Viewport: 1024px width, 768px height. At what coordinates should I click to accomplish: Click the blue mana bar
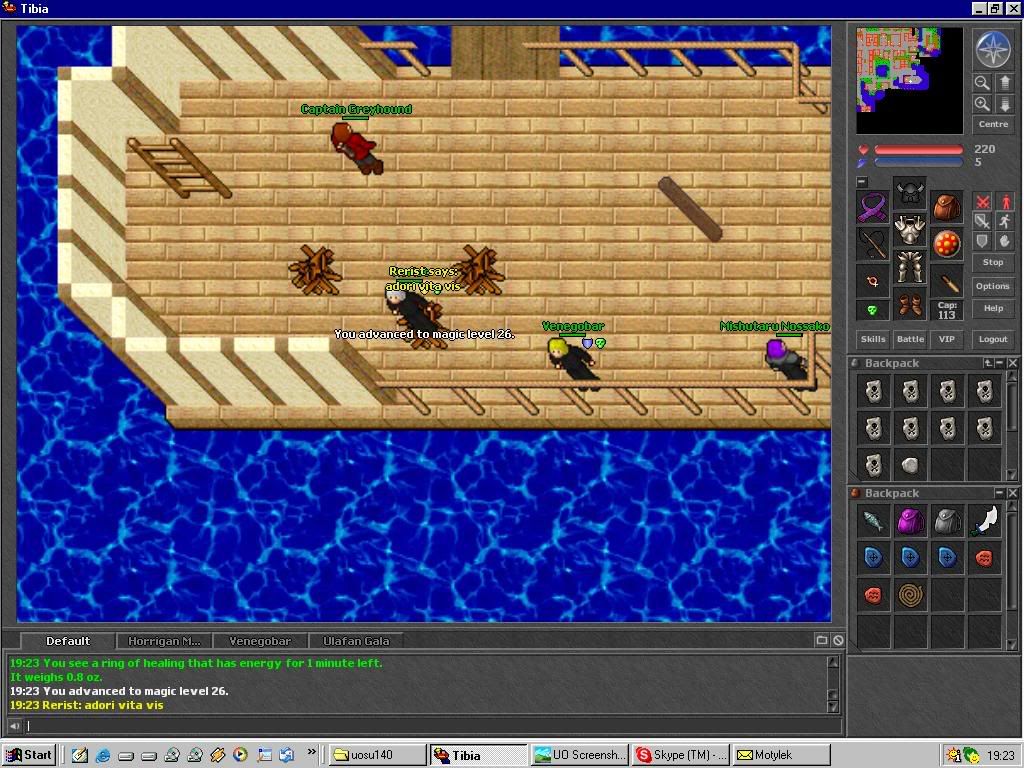tap(918, 162)
